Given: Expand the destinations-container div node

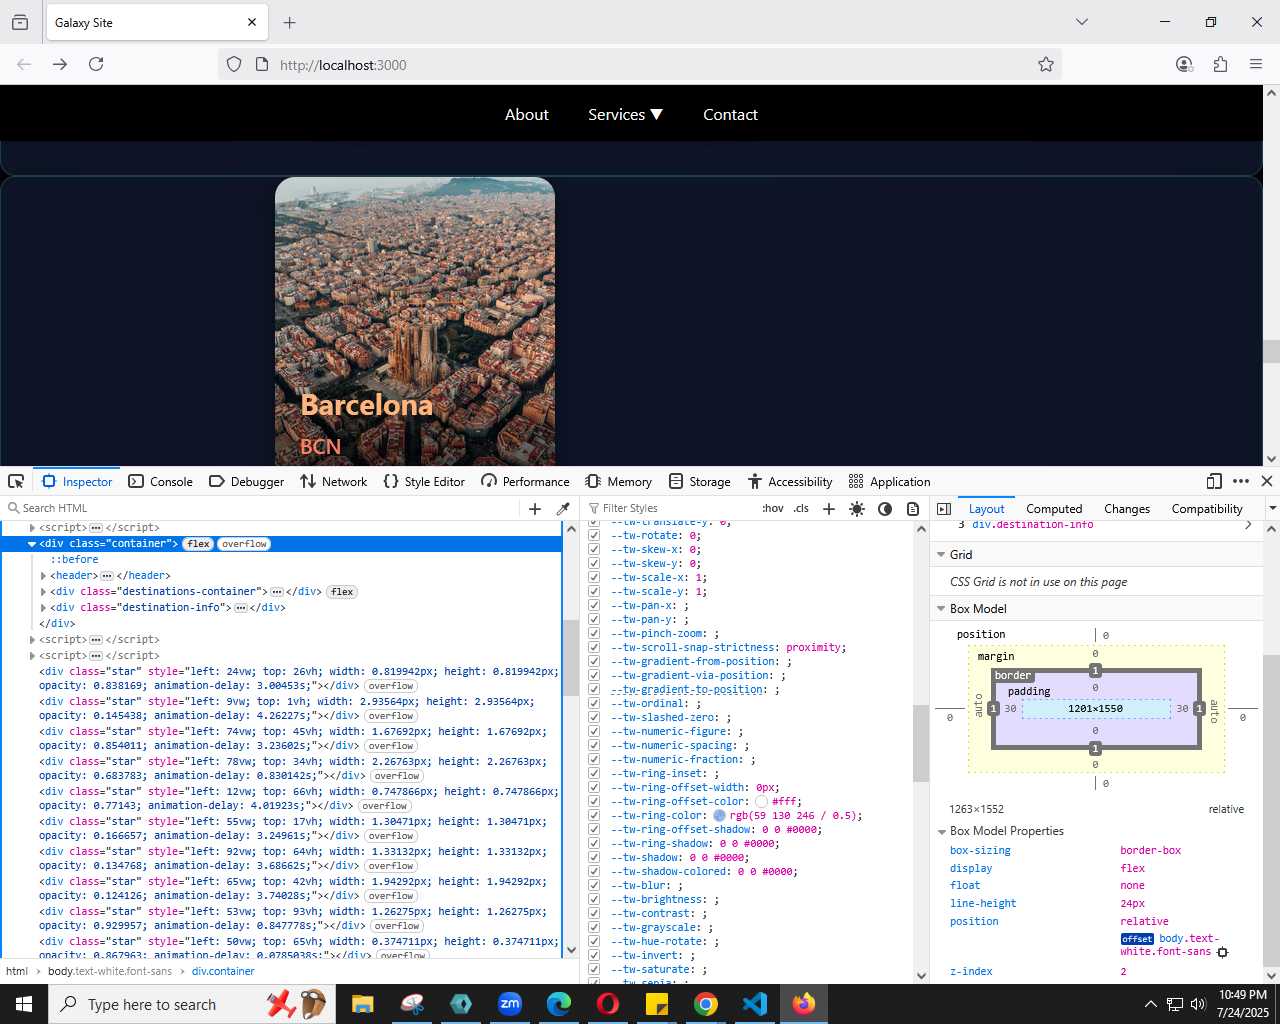Looking at the screenshot, I should coord(43,592).
